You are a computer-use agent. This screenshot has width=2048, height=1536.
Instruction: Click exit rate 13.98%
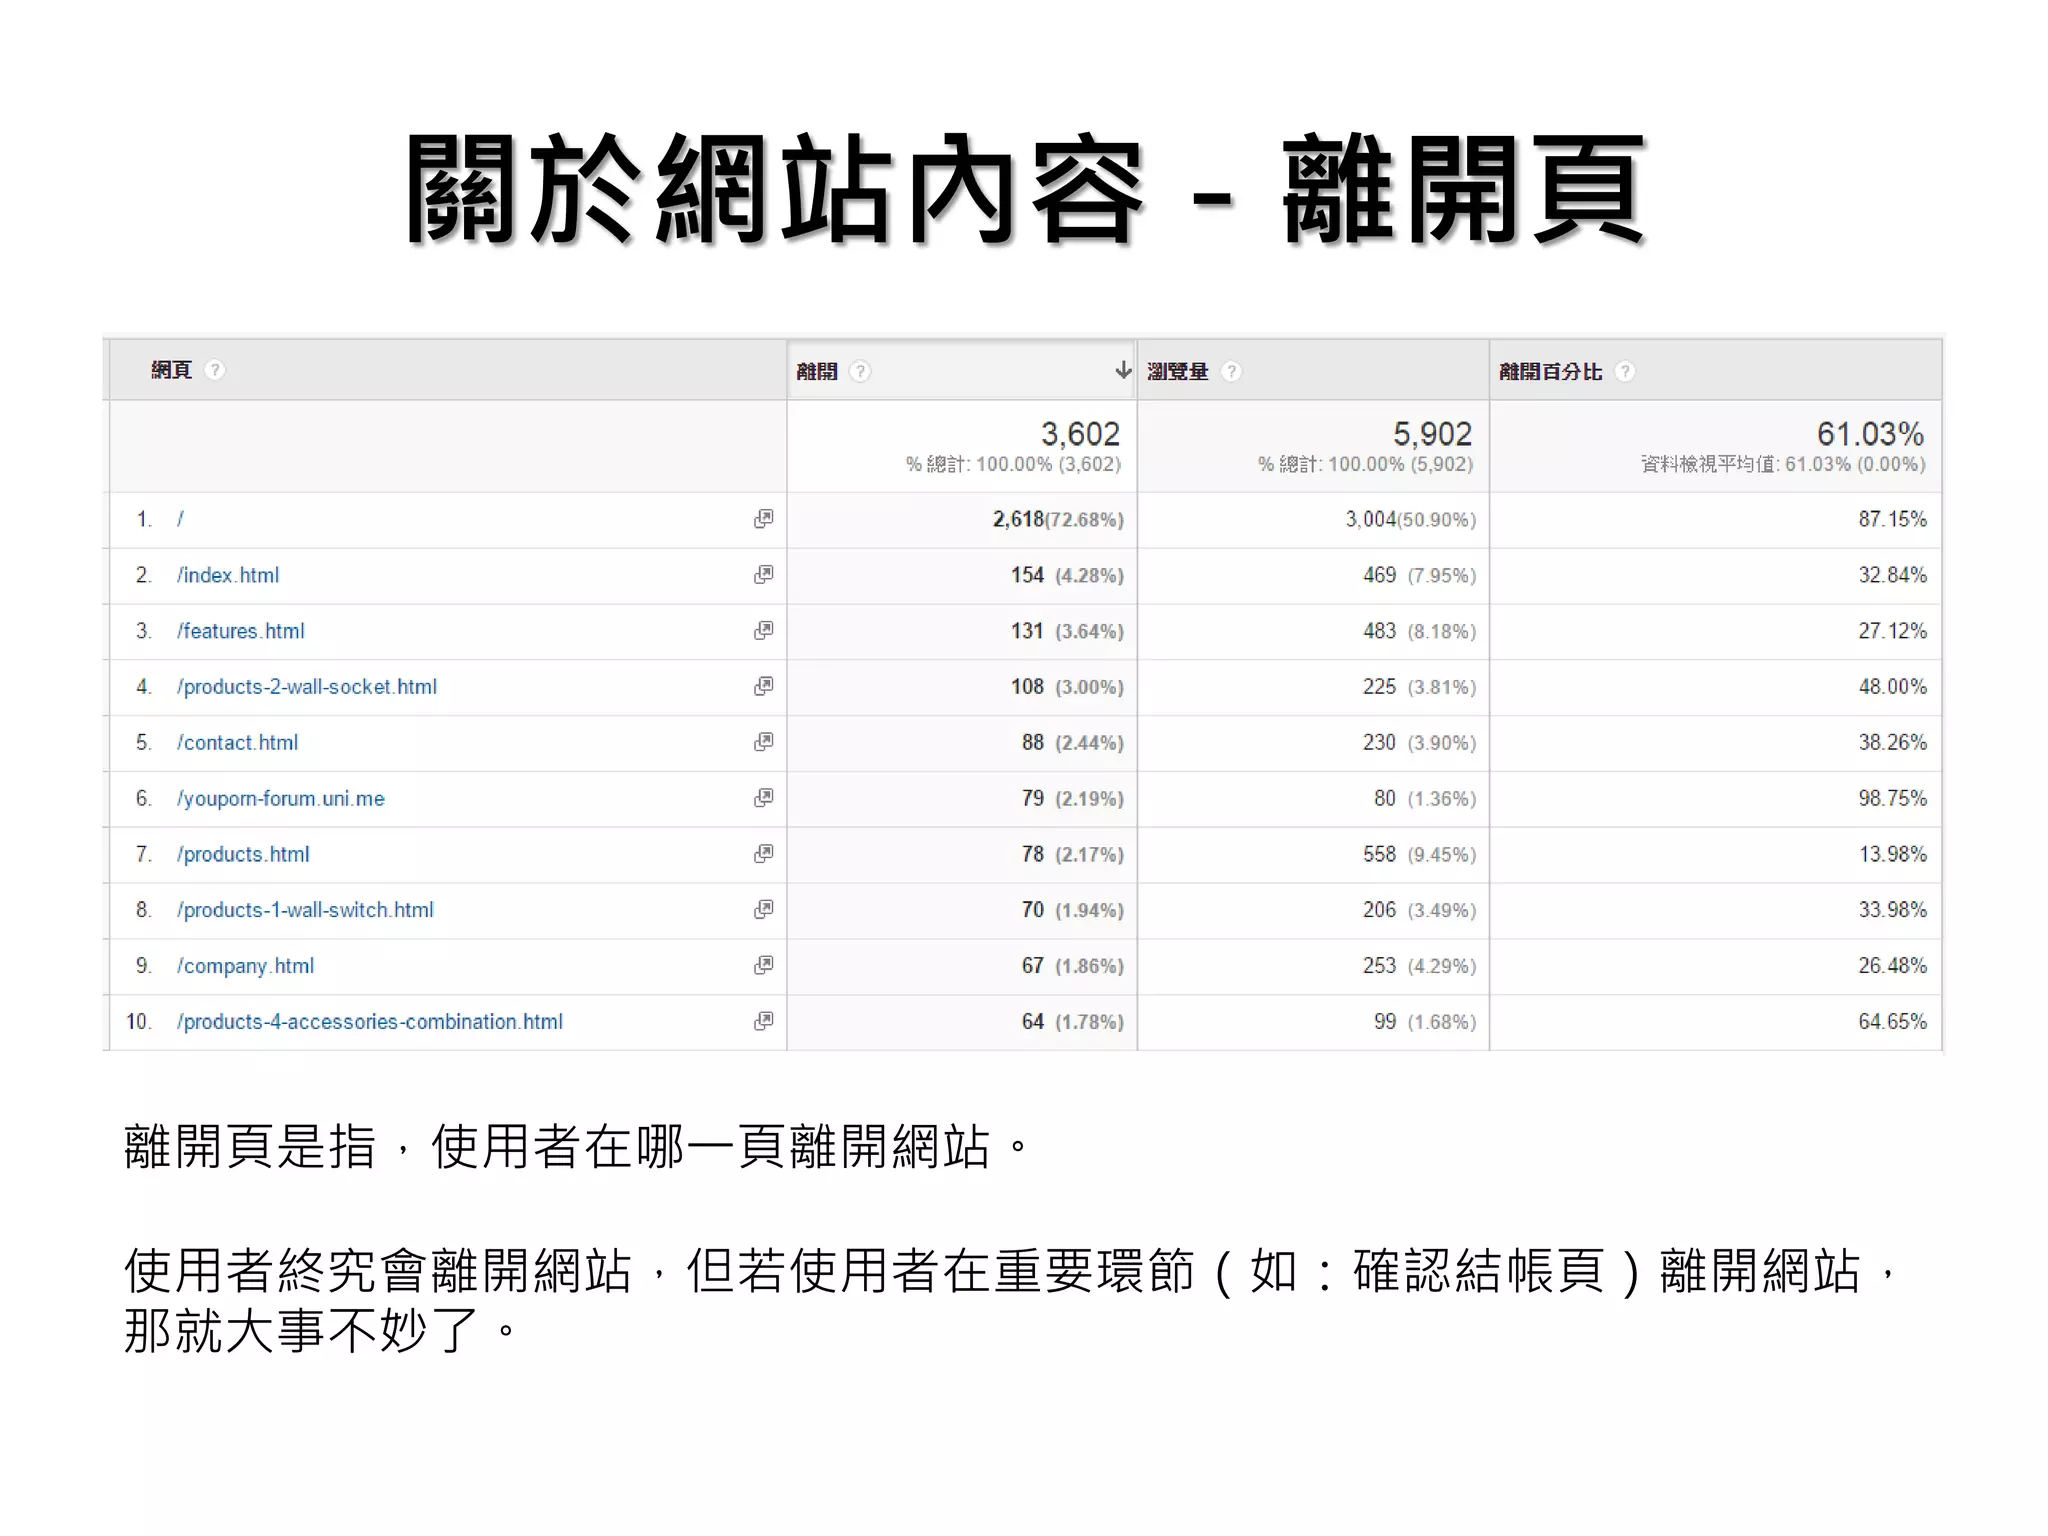1892,854
